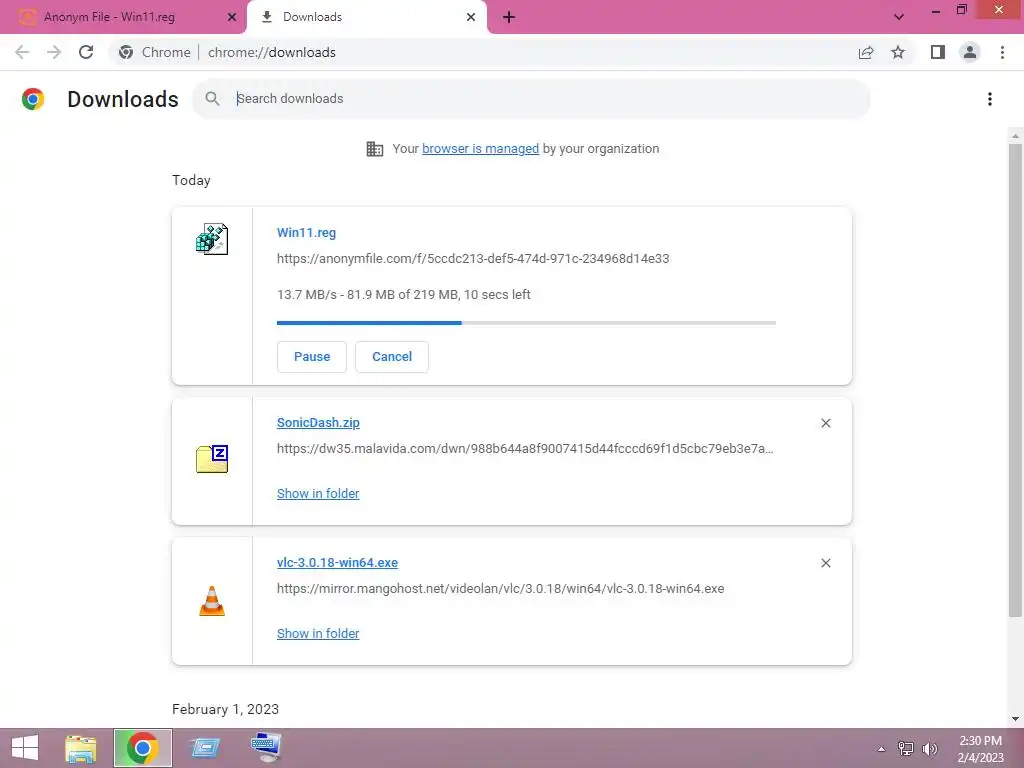Close the Downloads tab

point(471,17)
